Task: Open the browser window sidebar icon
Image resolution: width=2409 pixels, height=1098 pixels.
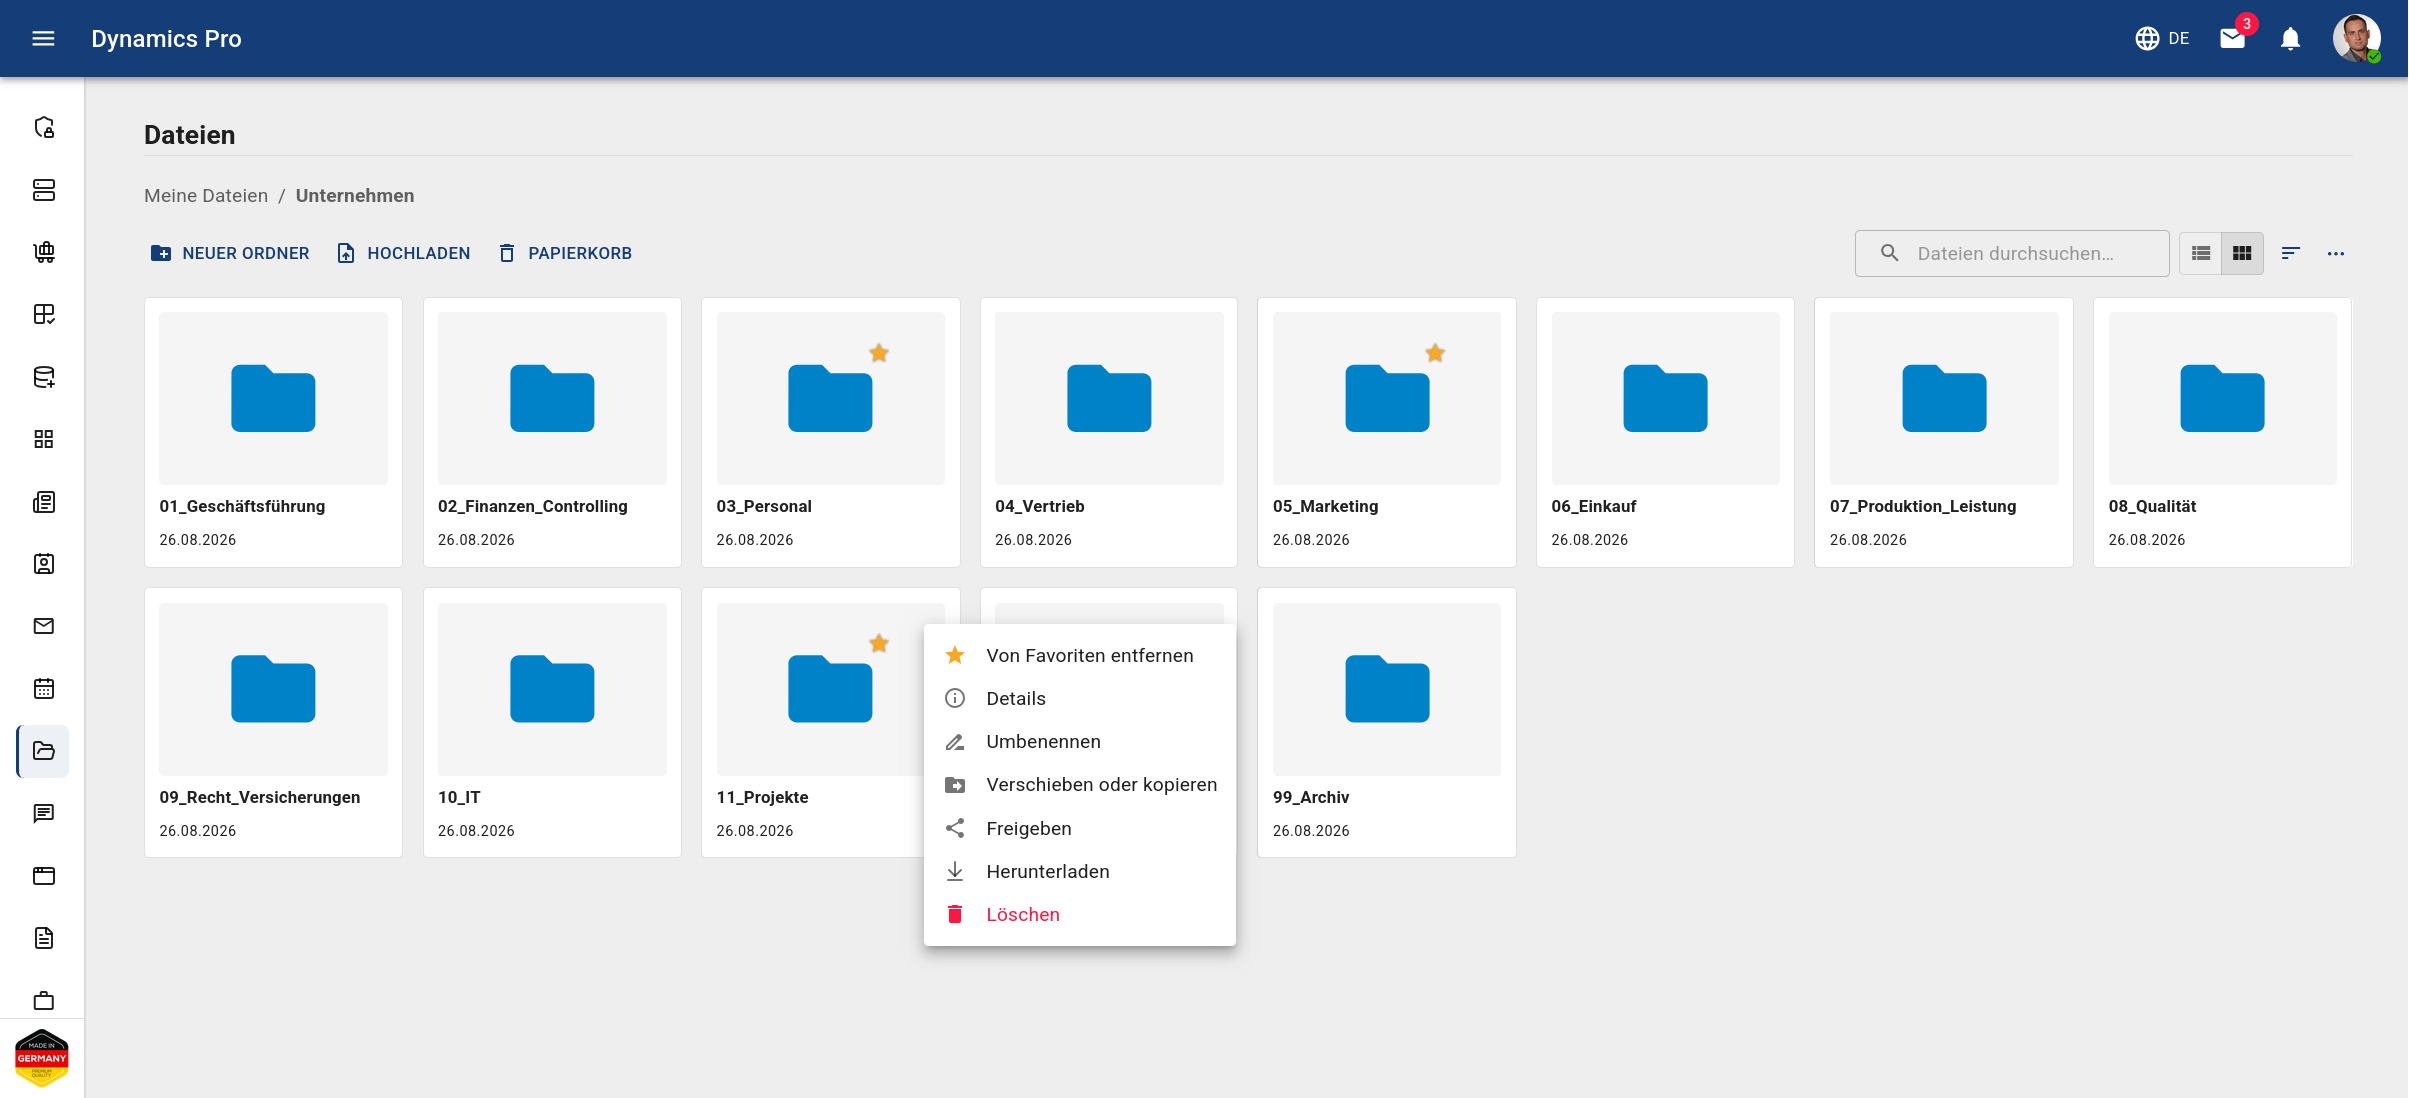Action: point(44,876)
